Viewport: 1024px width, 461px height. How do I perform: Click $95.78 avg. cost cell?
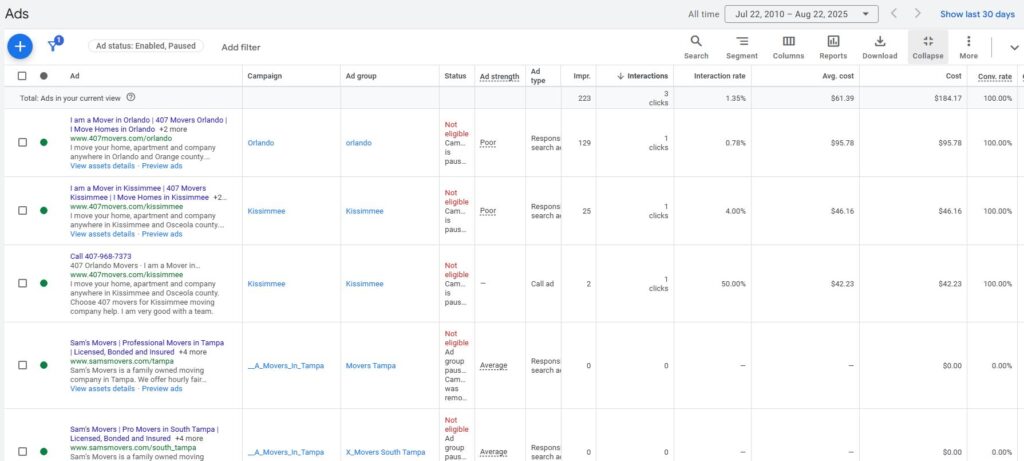click(x=842, y=143)
